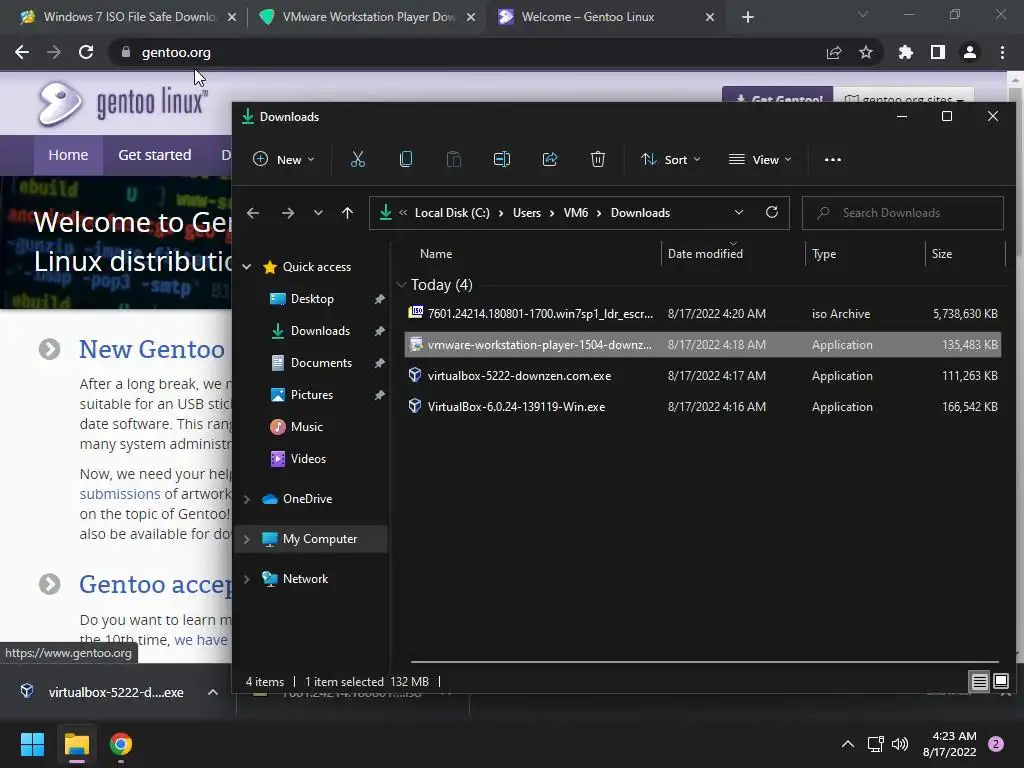Click the Users breadcrumb in address bar
This screenshot has width=1024, height=768.
(x=526, y=213)
